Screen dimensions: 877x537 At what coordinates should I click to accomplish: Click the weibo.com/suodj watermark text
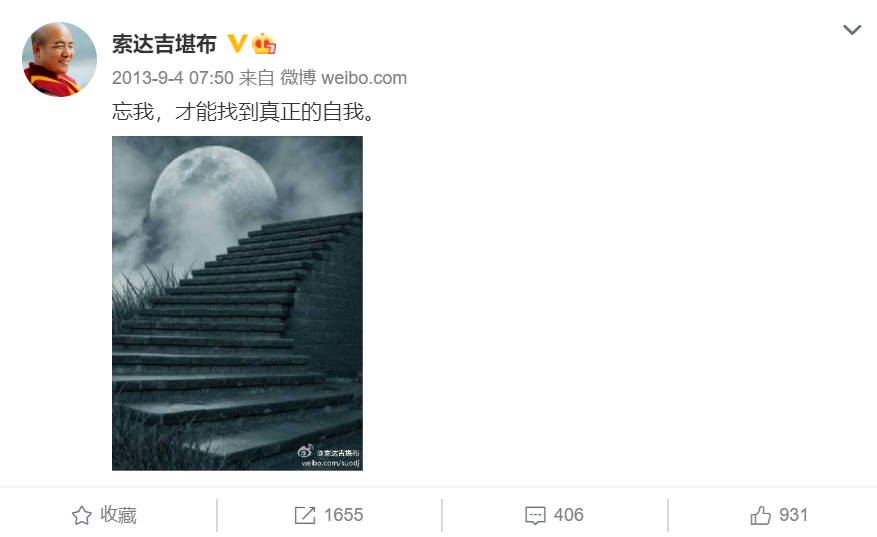pyautogui.click(x=331, y=463)
